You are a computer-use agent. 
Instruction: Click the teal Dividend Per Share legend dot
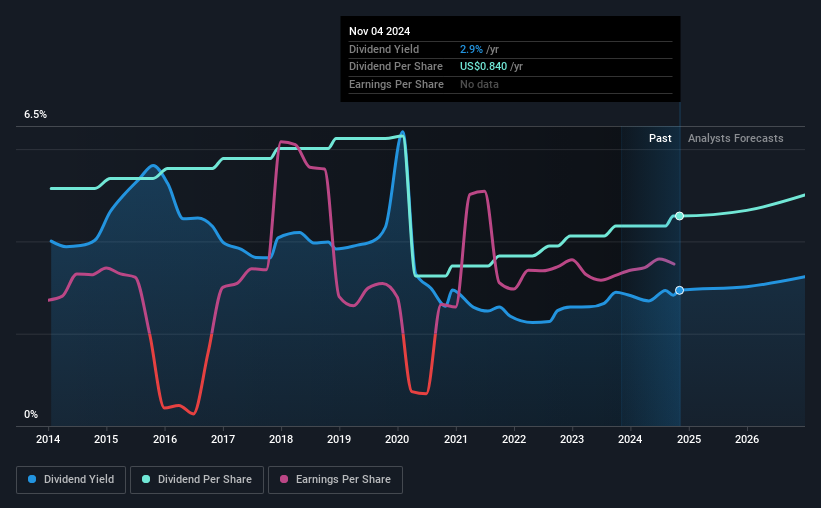point(146,479)
